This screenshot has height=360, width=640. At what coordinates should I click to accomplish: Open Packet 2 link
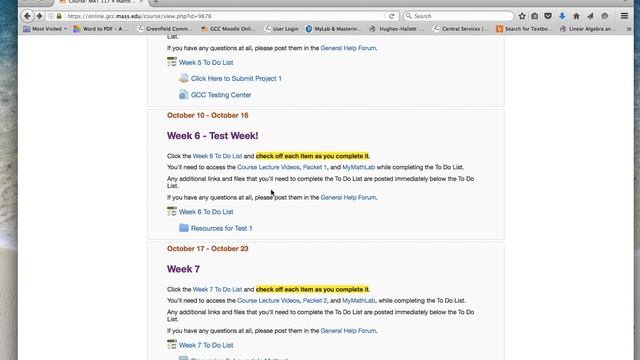(315, 300)
